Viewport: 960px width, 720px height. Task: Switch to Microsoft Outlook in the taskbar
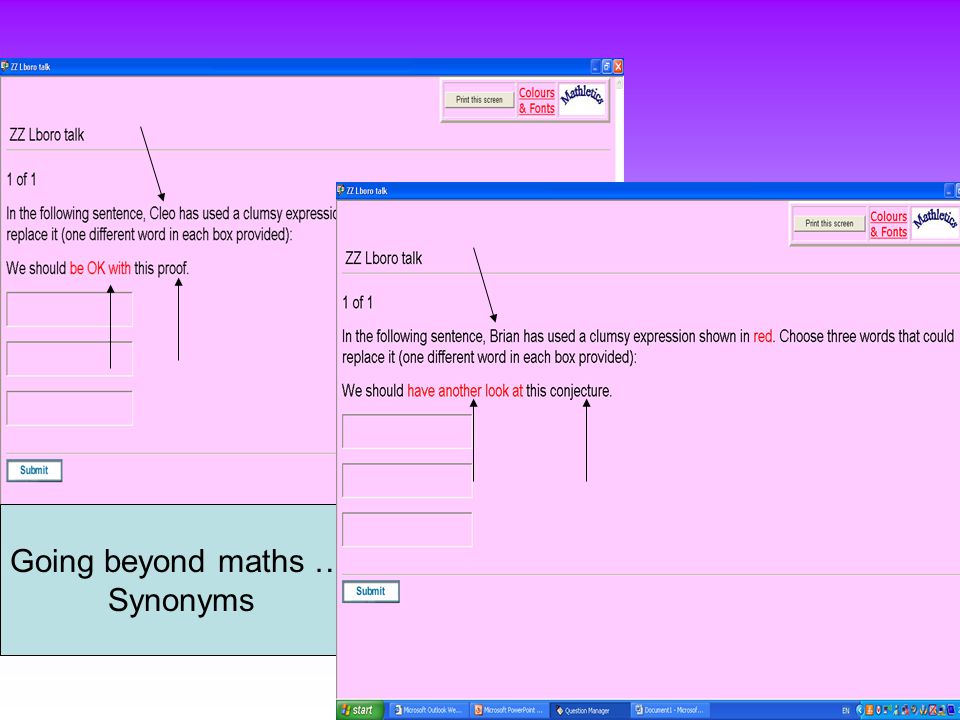coord(427,710)
